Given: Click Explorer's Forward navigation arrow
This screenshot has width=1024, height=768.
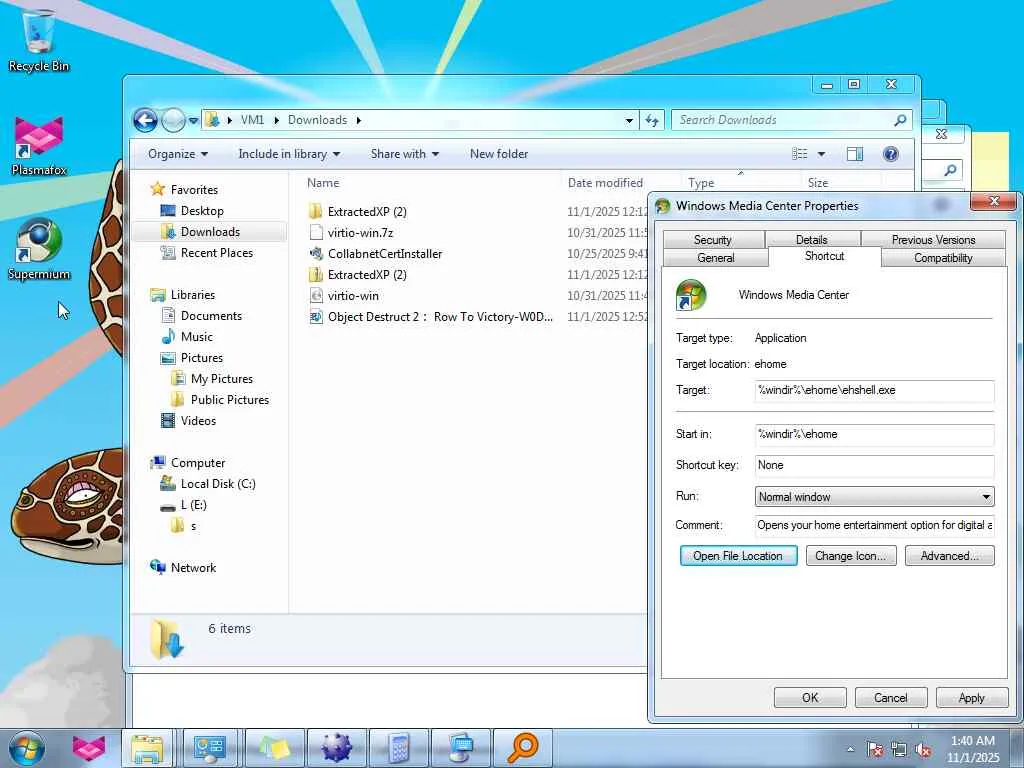Looking at the screenshot, I should click(172, 120).
